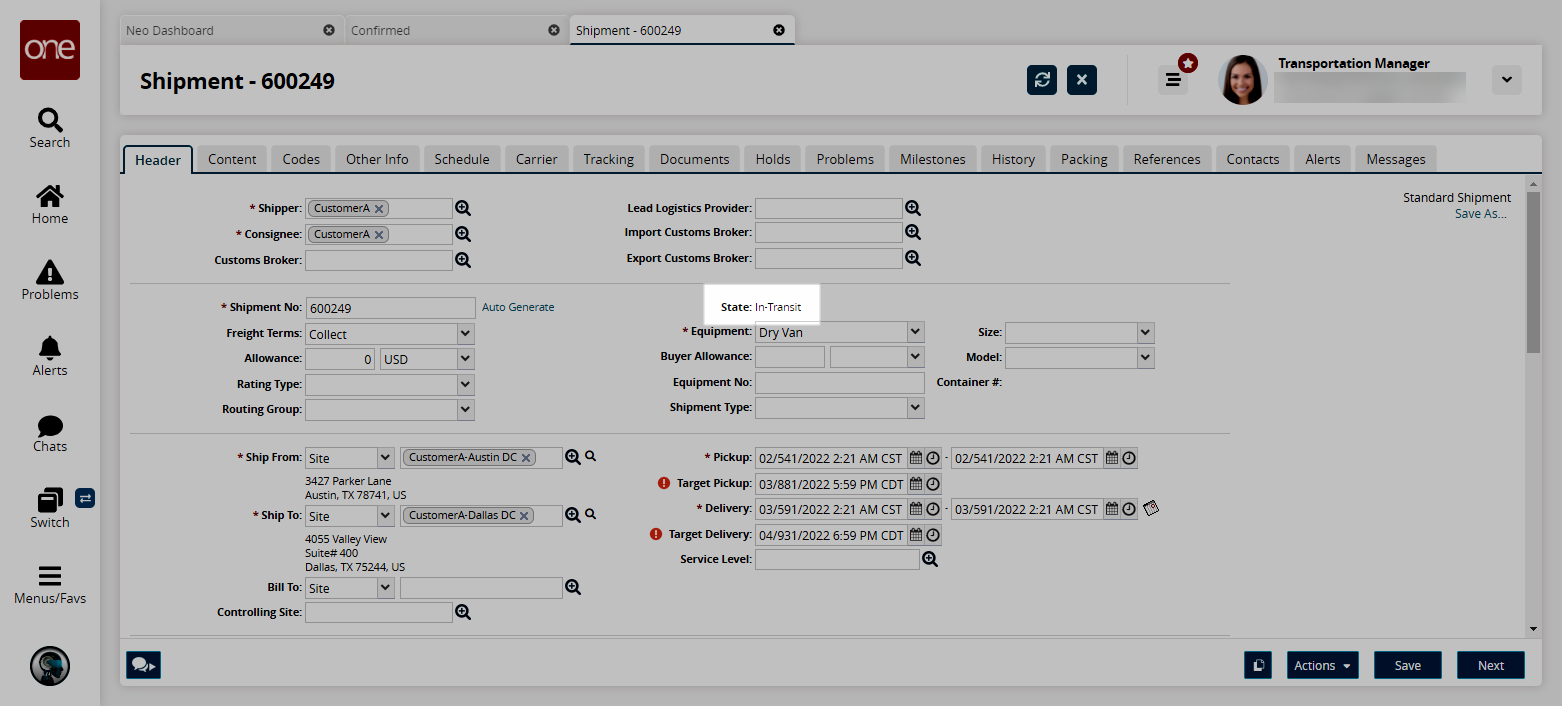Click the Equipment No input field
Viewport: 1562px width, 706px height.
tap(839, 382)
